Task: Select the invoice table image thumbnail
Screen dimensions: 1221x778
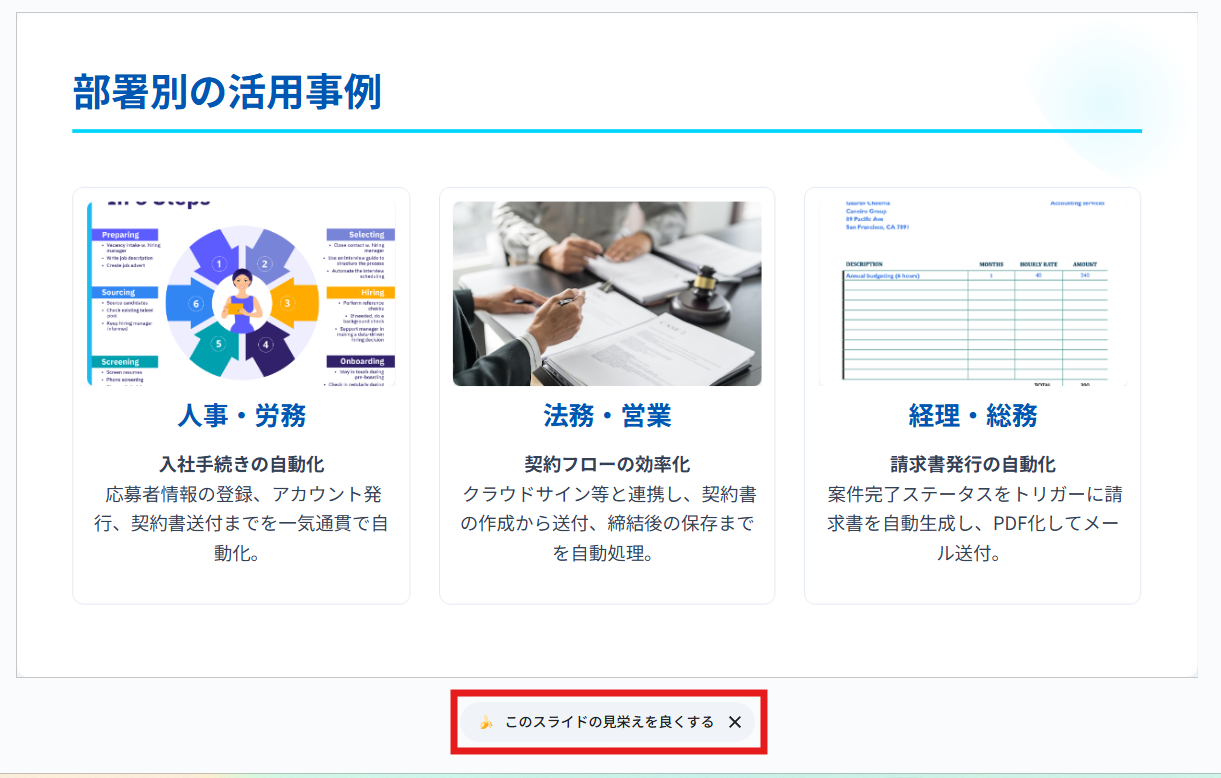Action: pos(973,294)
